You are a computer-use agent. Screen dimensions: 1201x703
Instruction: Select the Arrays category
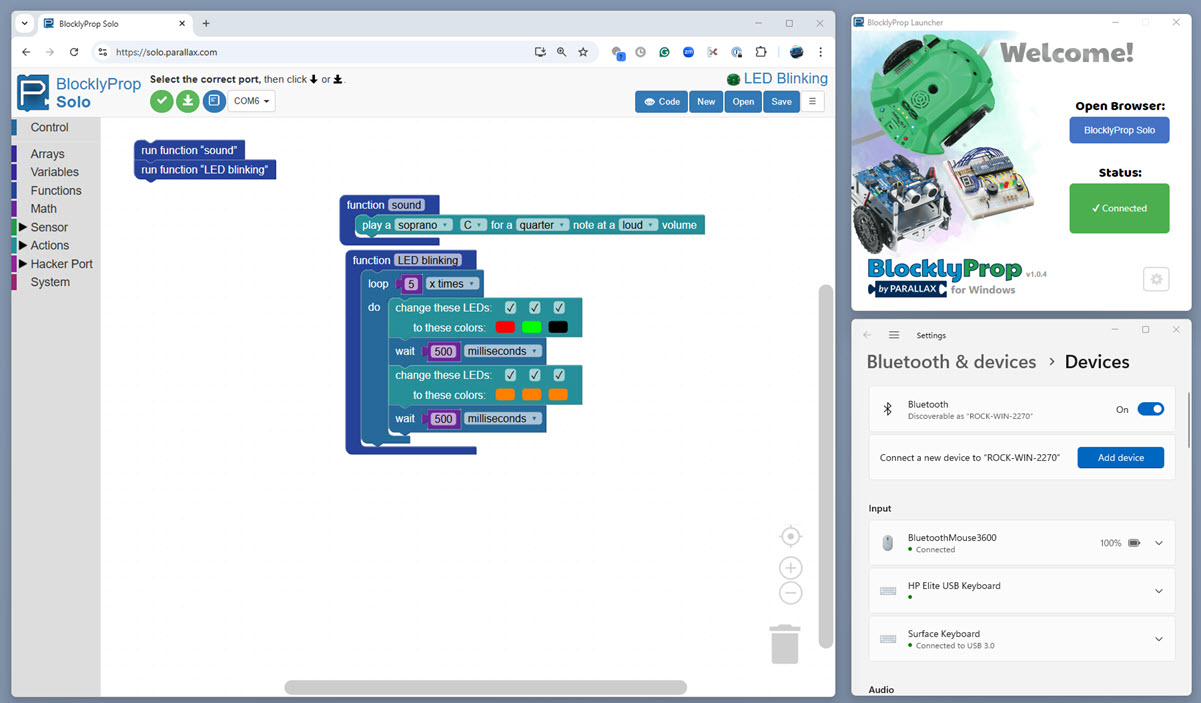[x=47, y=154]
